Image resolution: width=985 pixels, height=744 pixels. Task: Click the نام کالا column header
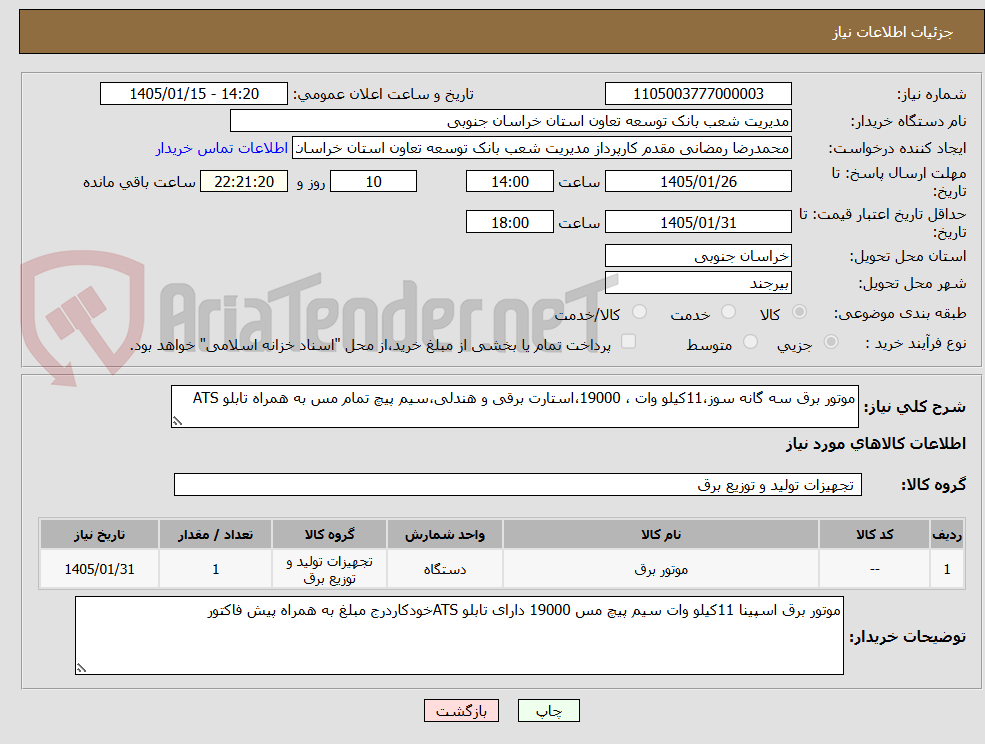[x=661, y=535]
